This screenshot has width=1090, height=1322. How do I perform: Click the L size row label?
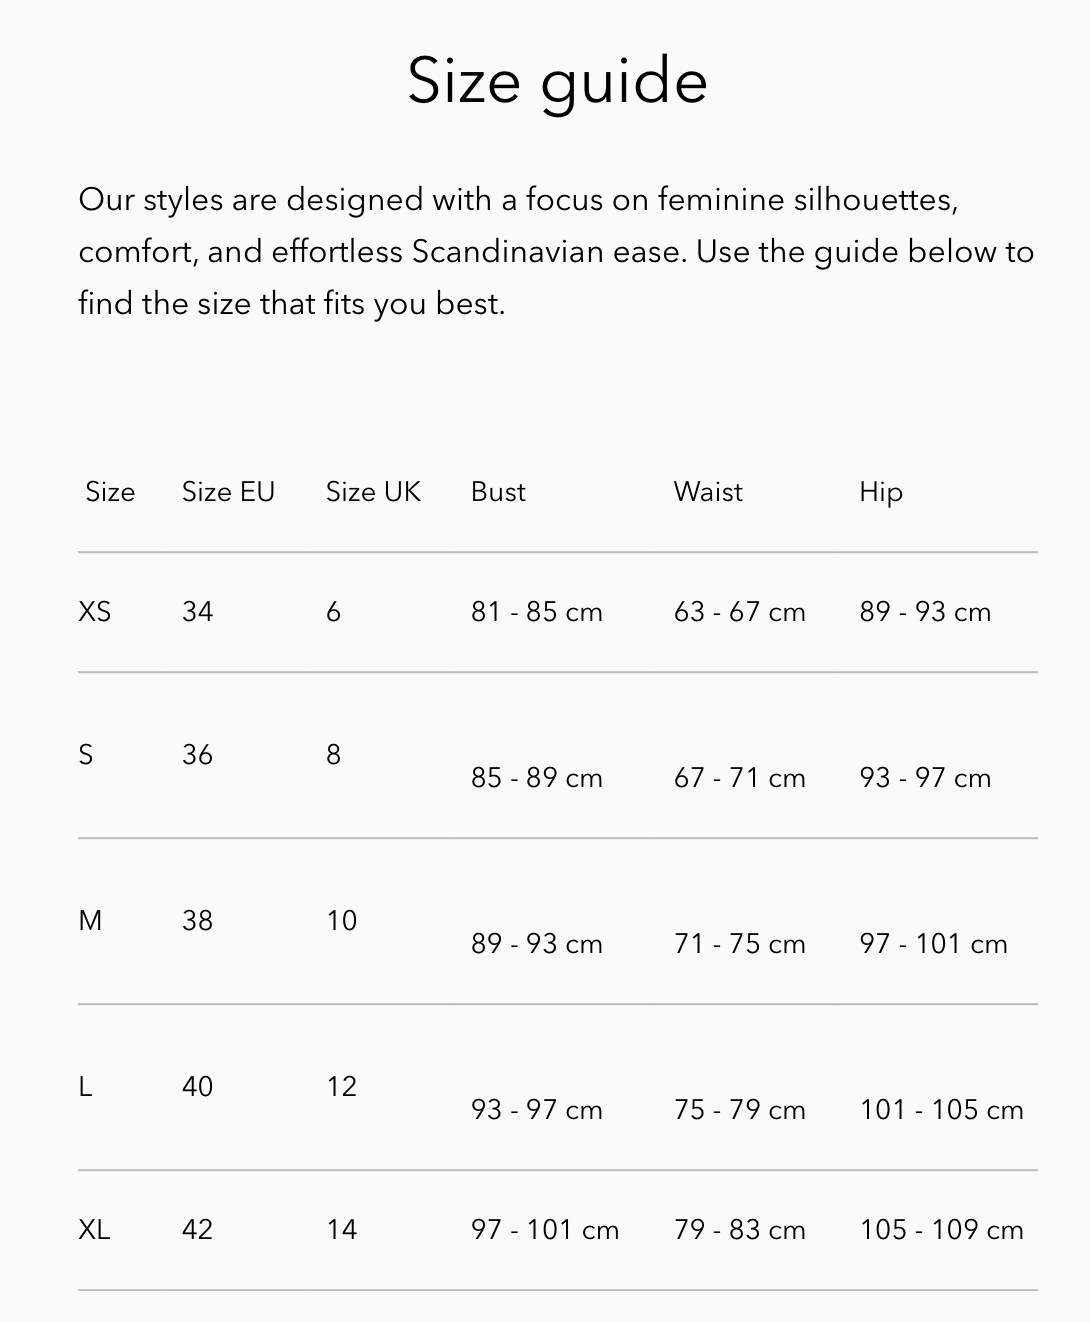tap(85, 1086)
